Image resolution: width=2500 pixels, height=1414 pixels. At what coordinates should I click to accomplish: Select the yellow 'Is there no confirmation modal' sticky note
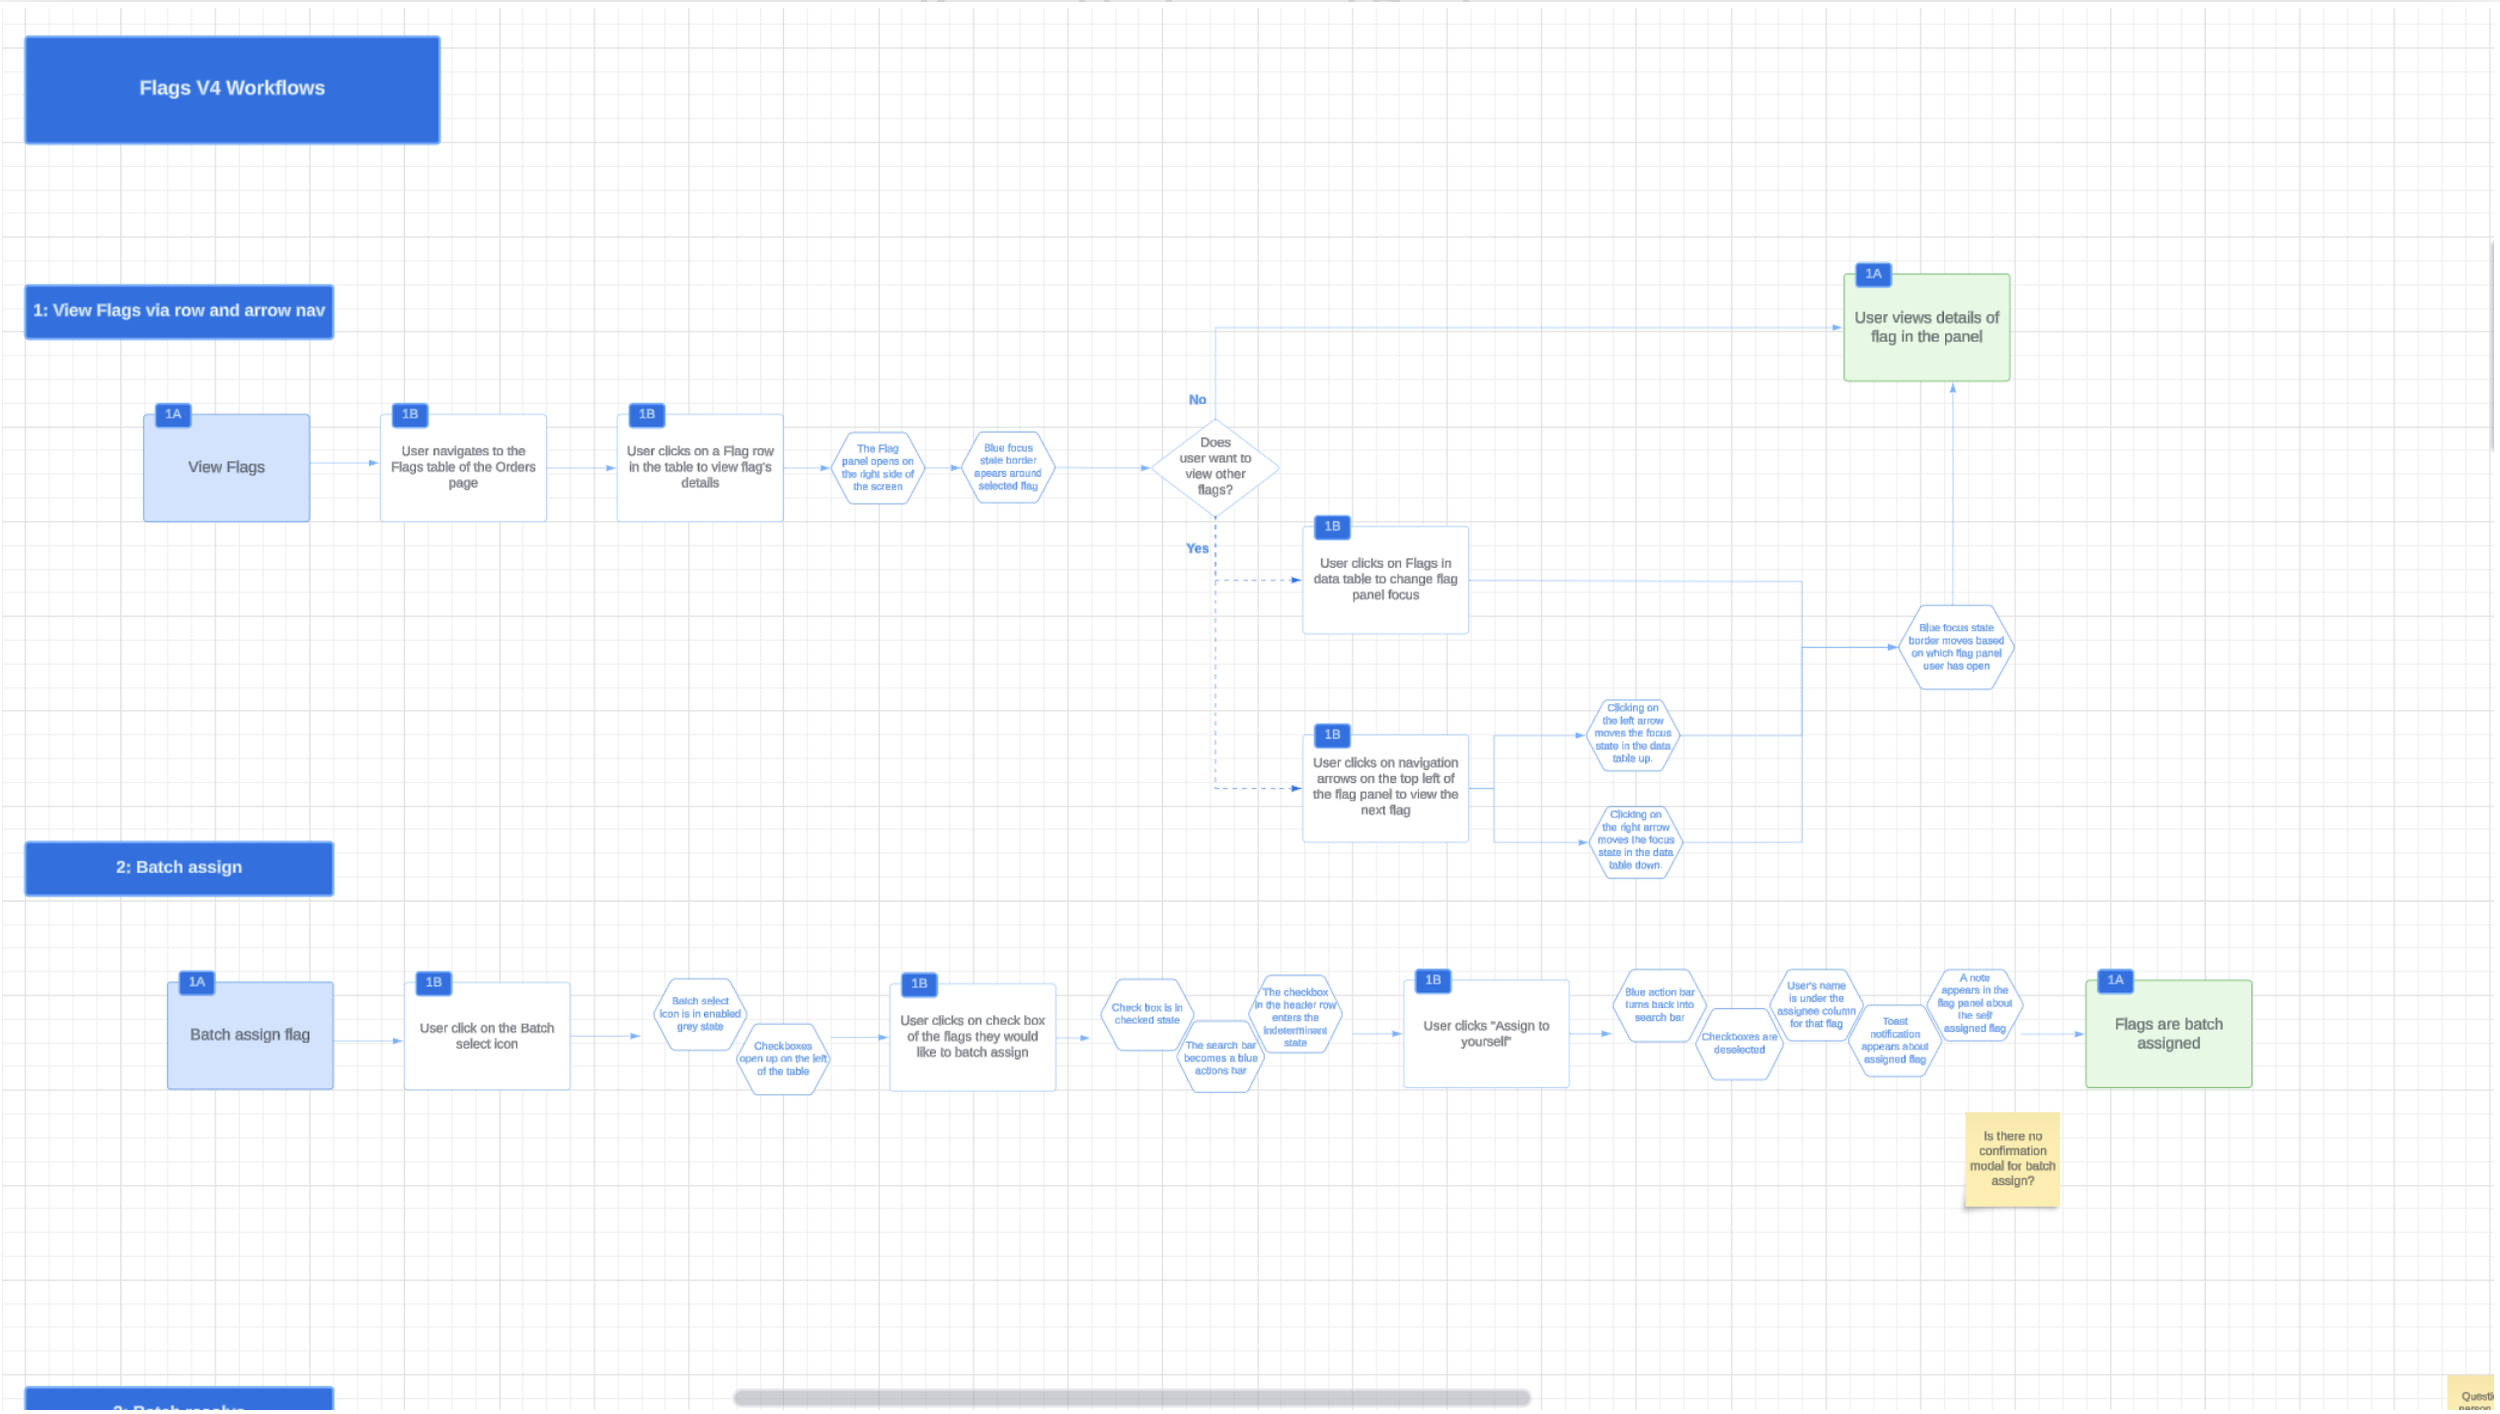2012,1160
